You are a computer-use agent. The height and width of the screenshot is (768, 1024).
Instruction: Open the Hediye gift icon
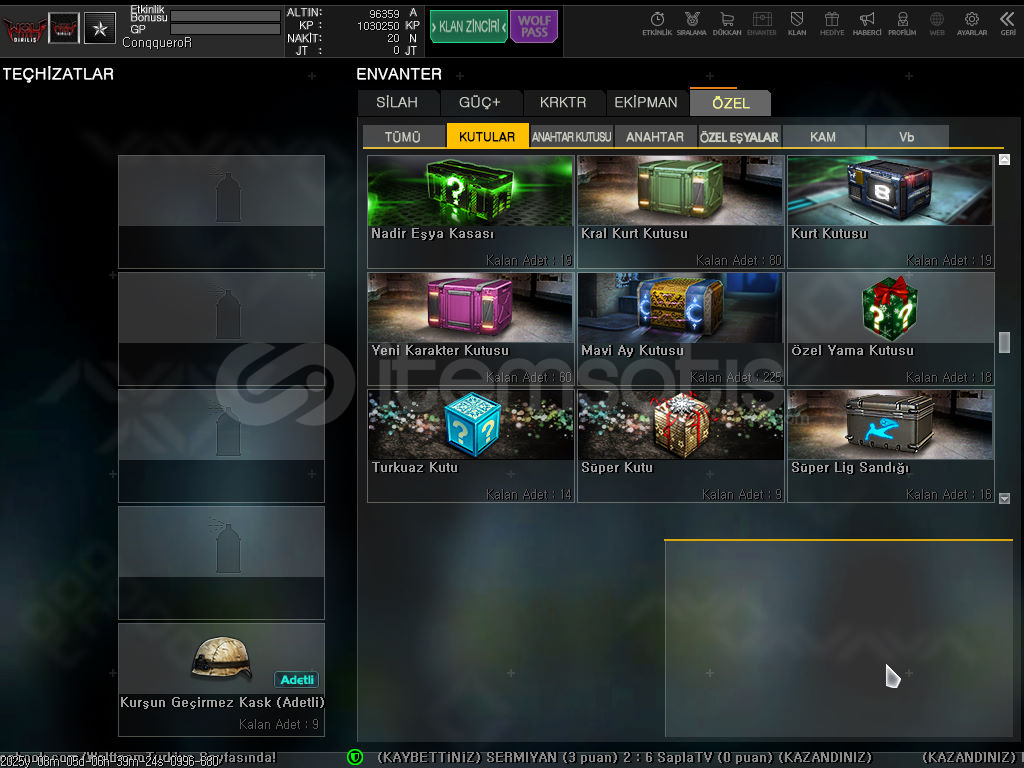point(831,24)
